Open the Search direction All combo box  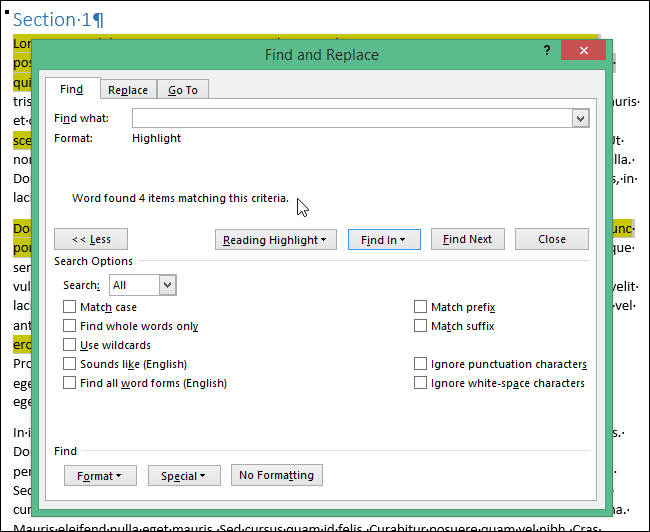point(143,285)
